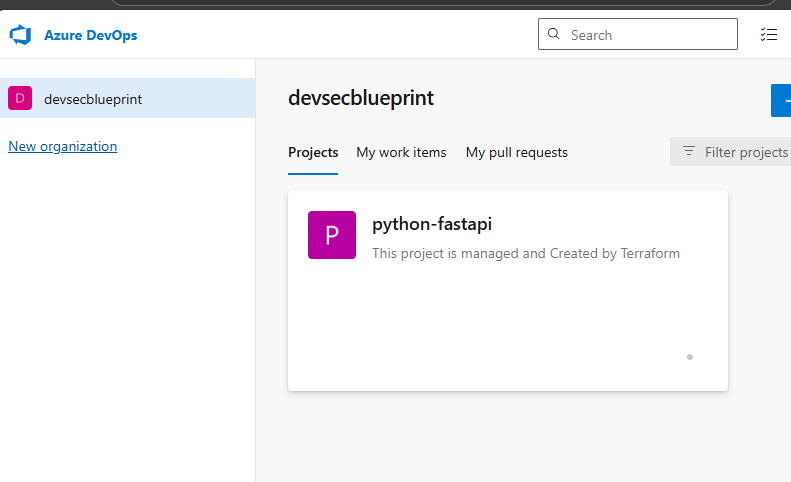Click the magnifier icon in Search box
This screenshot has height=482, width=791.
[554, 34]
